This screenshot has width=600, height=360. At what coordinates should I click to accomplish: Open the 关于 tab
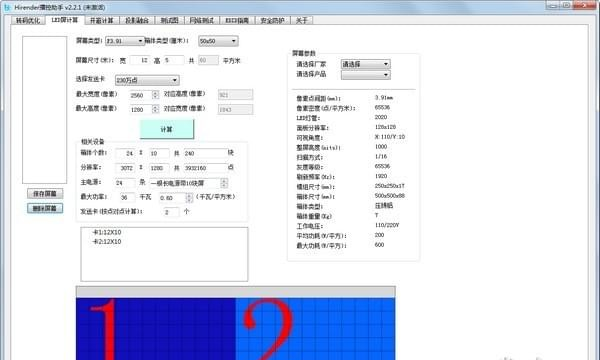coord(302,20)
